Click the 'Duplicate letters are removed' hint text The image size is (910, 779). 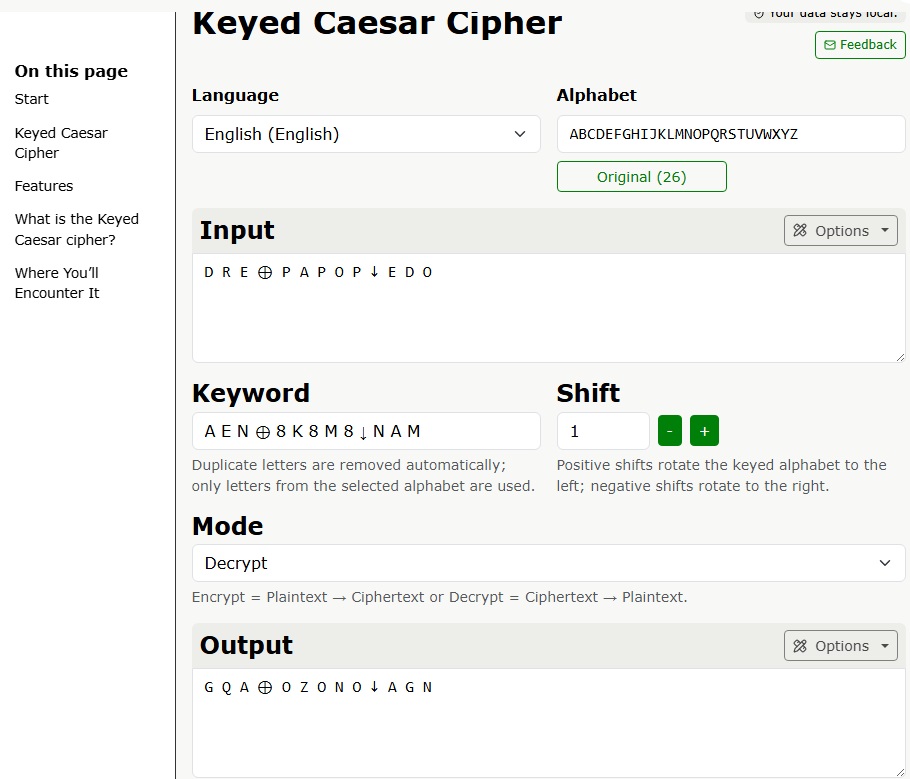pos(363,475)
